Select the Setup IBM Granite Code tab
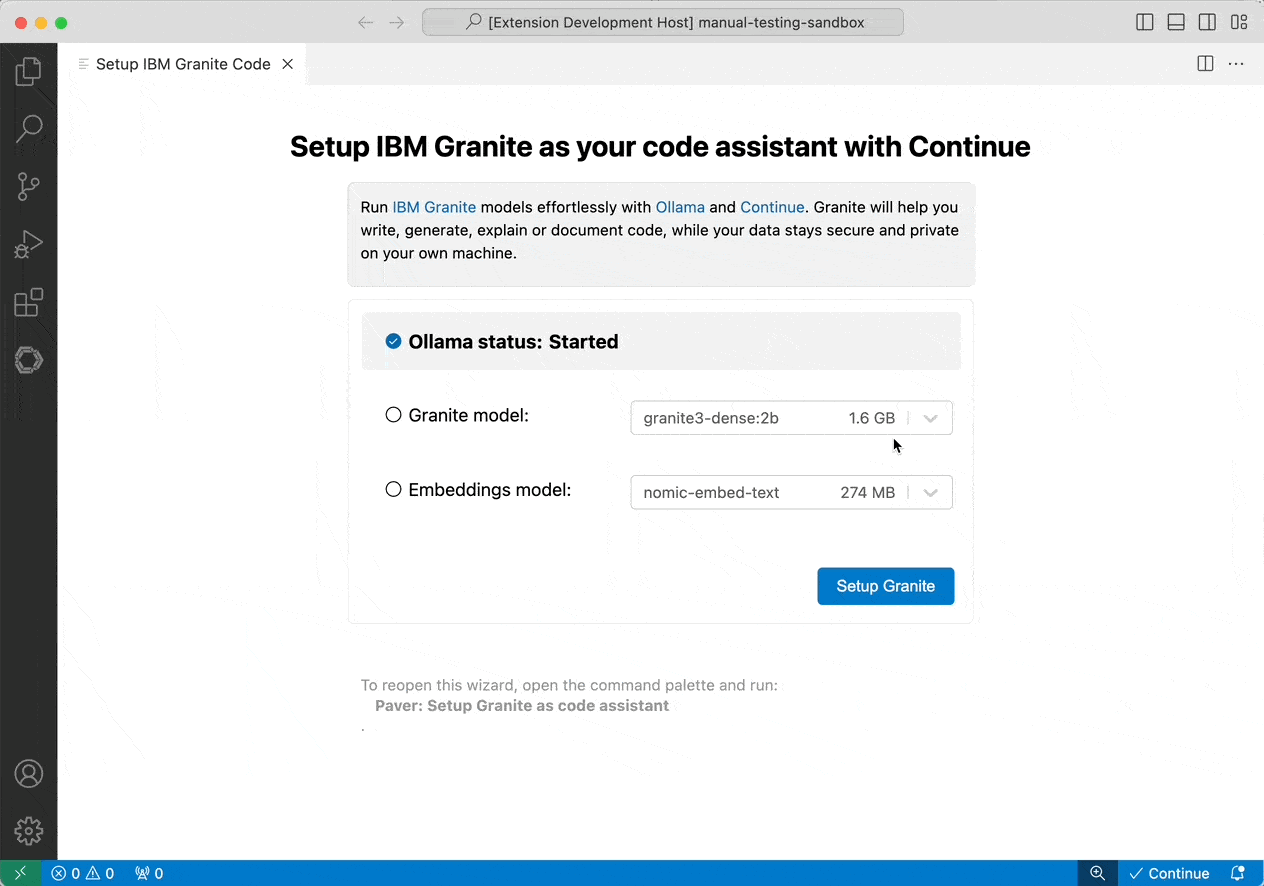Image resolution: width=1264 pixels, height=886 pixels. (x=182, y=64)
